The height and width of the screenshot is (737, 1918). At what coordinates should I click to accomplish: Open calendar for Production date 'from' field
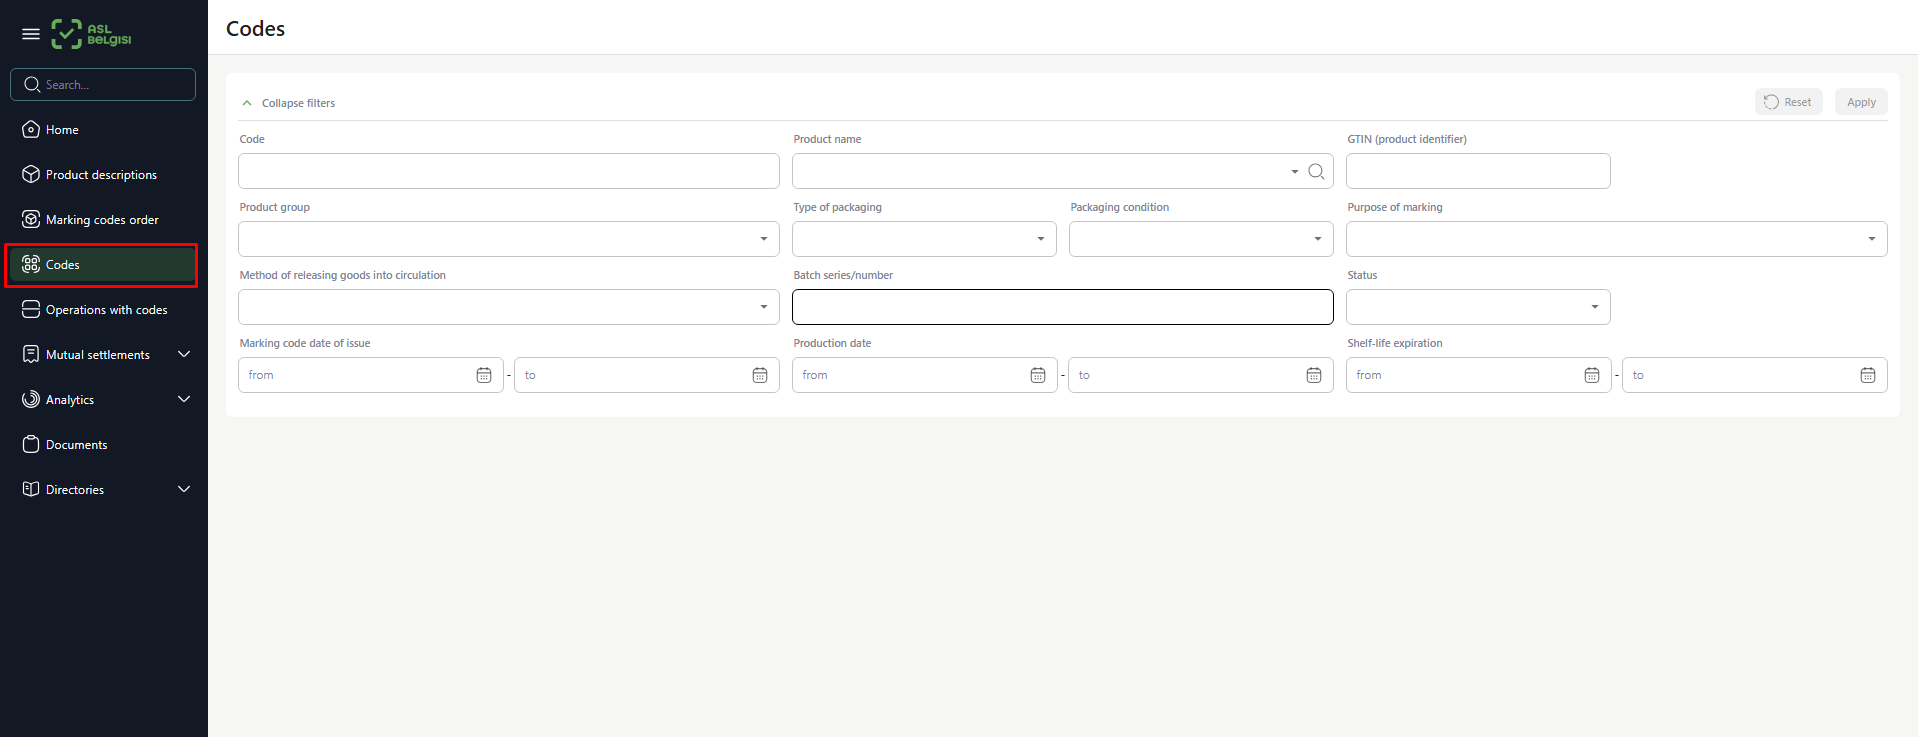(1038, 375)
